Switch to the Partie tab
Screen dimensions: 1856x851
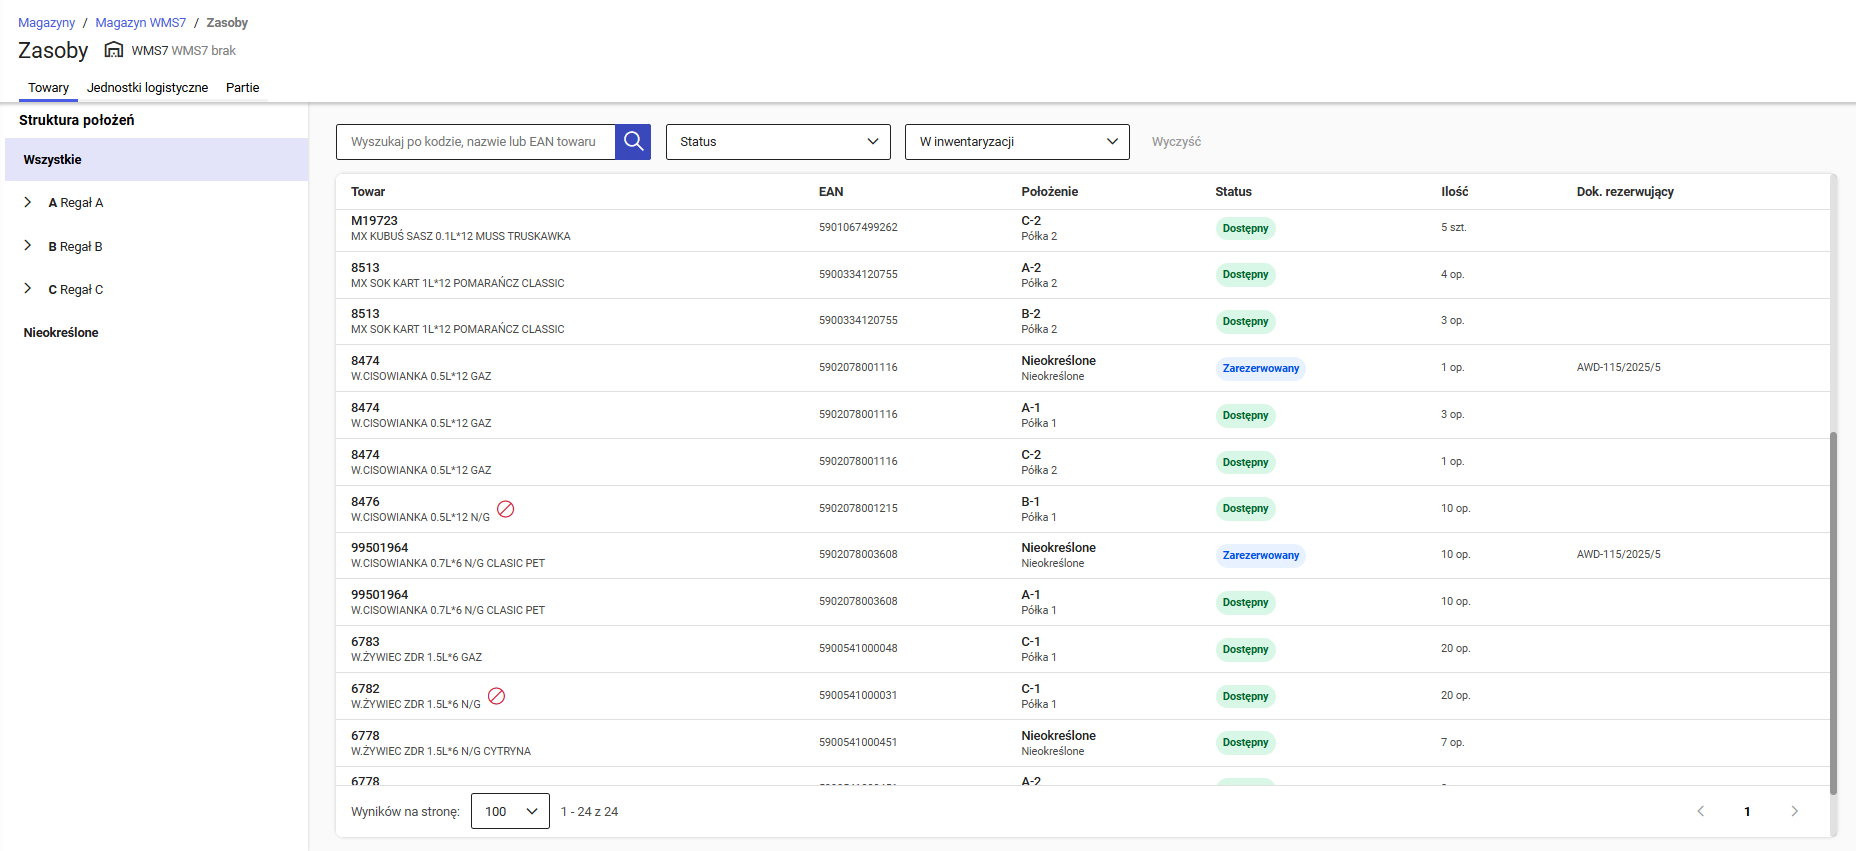coord(242,88)
